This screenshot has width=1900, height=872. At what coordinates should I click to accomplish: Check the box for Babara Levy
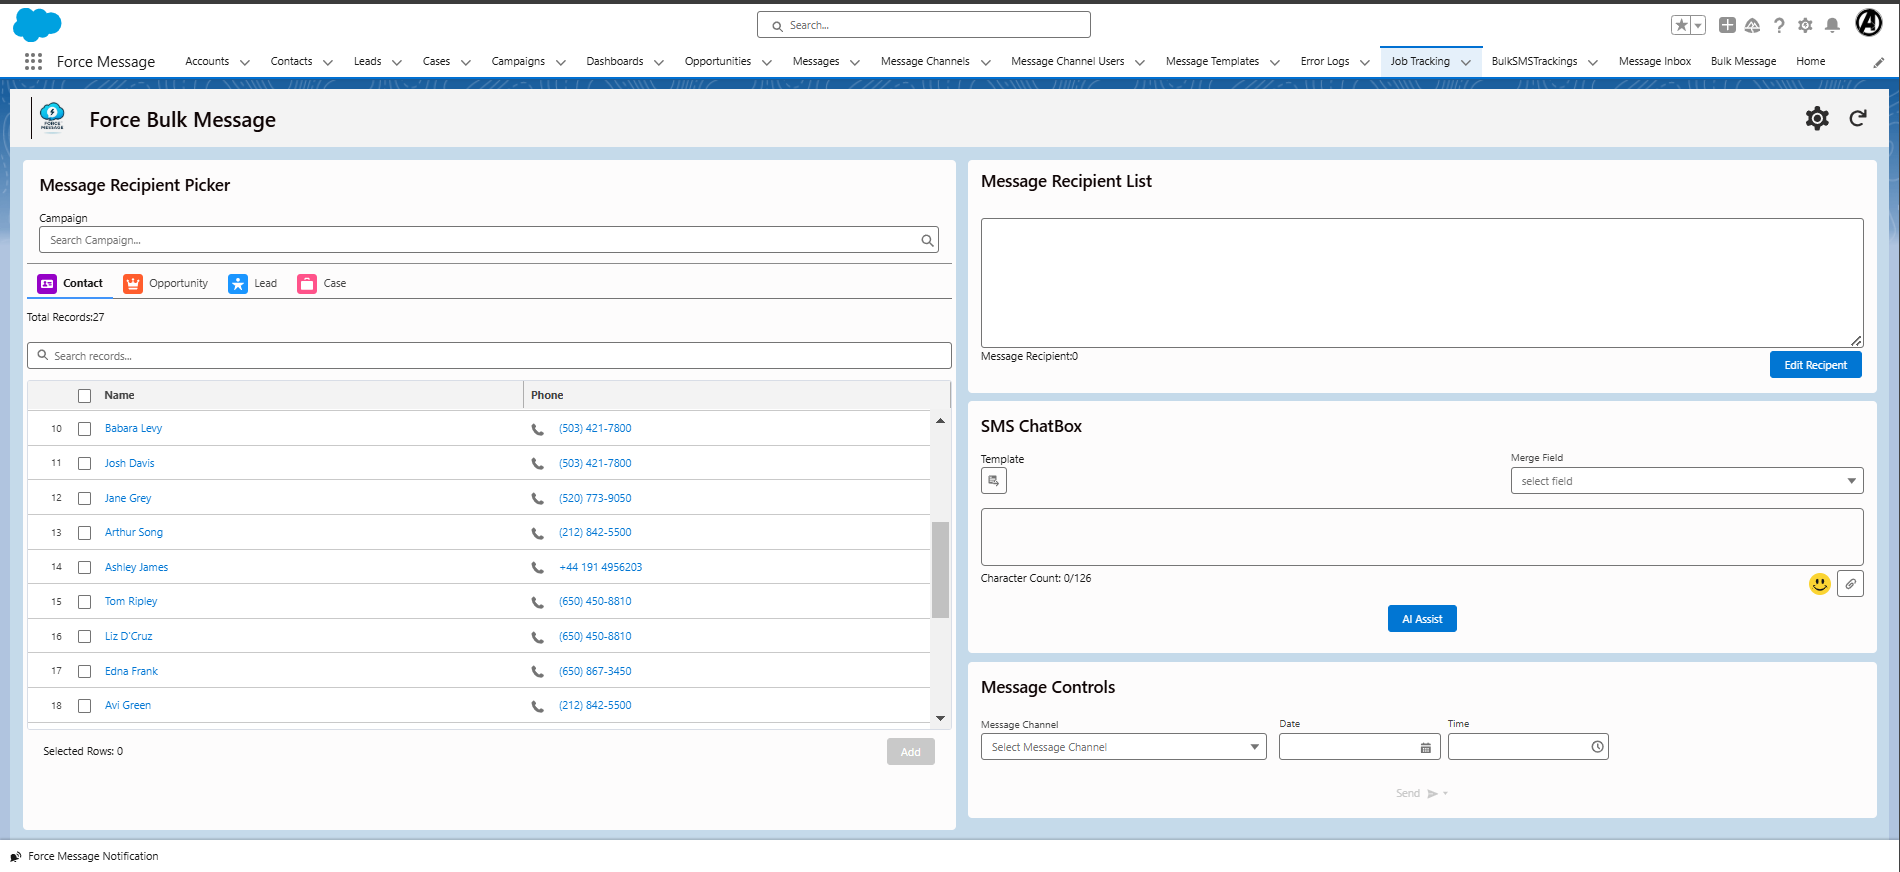[85, 429]
